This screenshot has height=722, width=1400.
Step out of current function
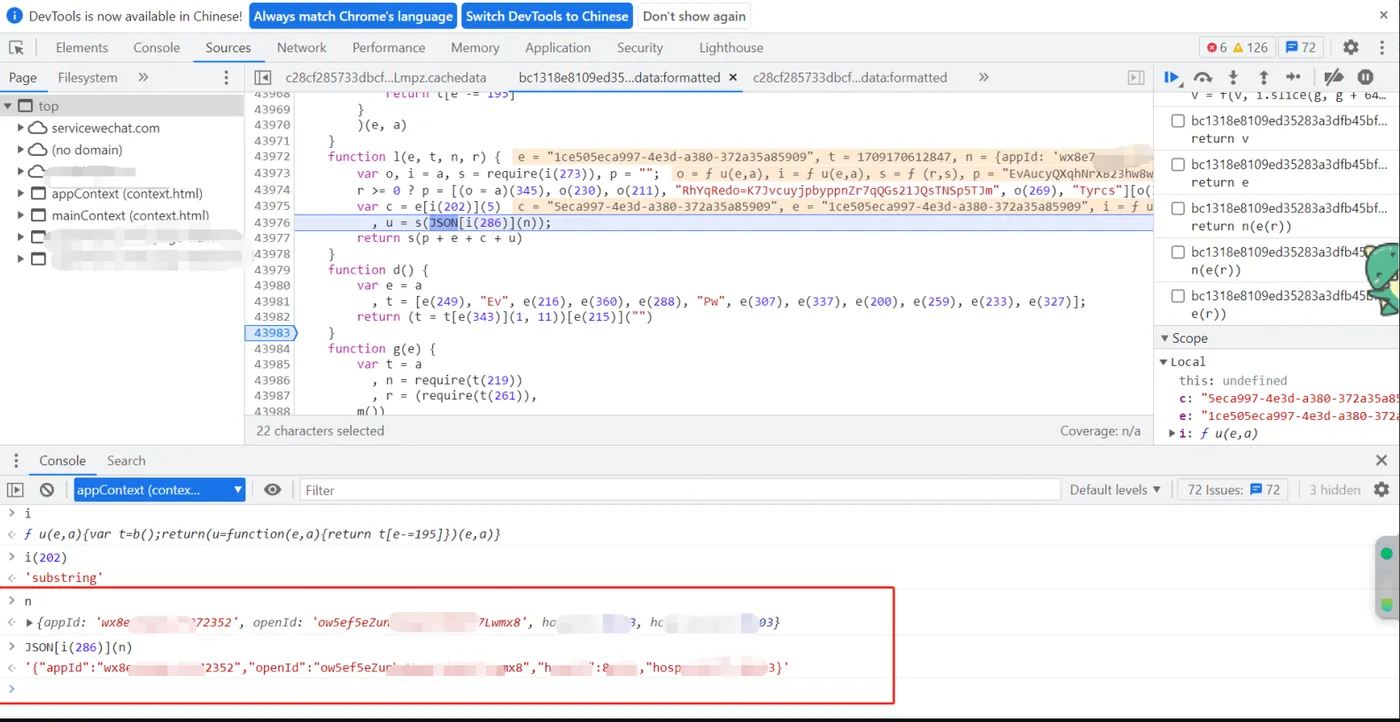1263,77
